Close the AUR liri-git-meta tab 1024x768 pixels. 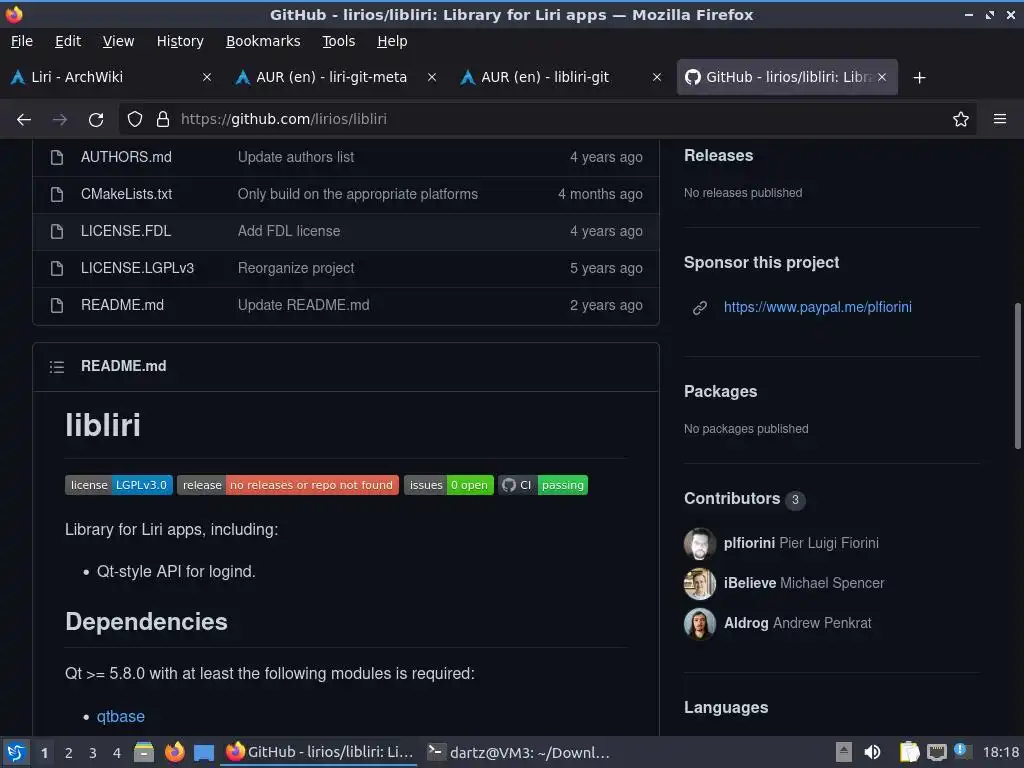[x=432, y=77]
